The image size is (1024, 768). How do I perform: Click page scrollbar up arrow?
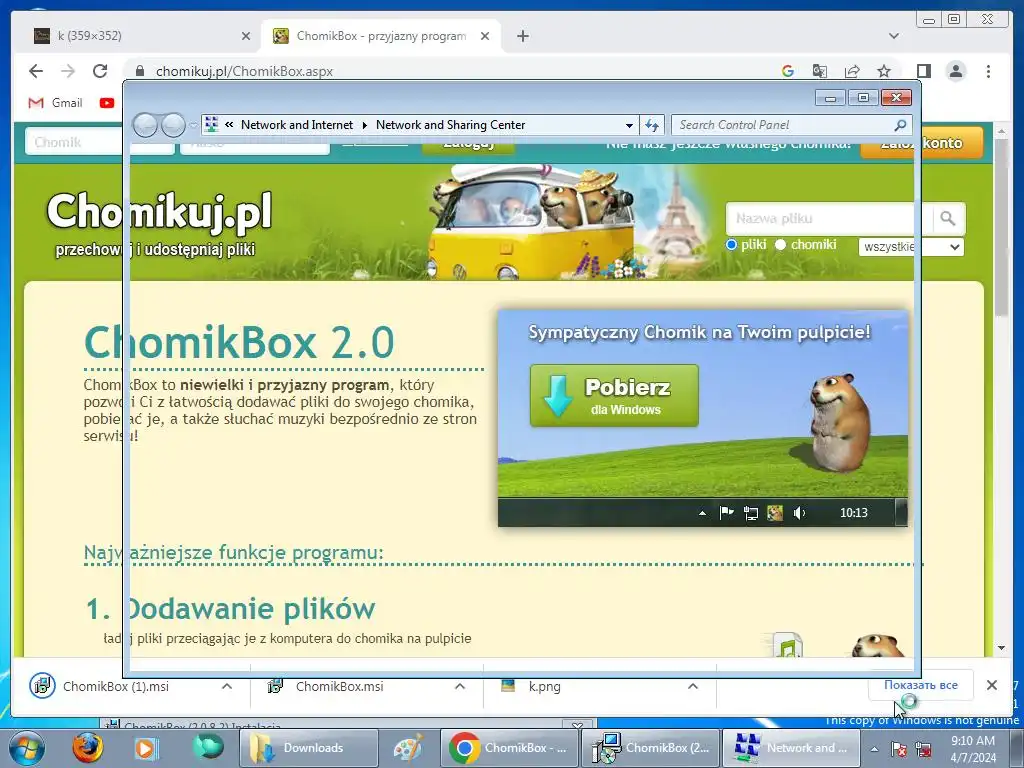[x=1002, y=131]
